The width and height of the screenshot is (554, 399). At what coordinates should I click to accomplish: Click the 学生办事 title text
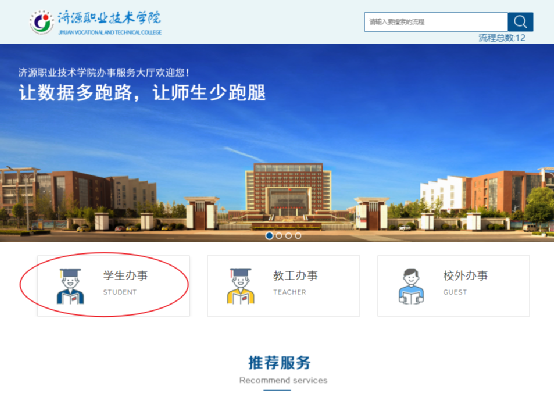click(125, 275)
